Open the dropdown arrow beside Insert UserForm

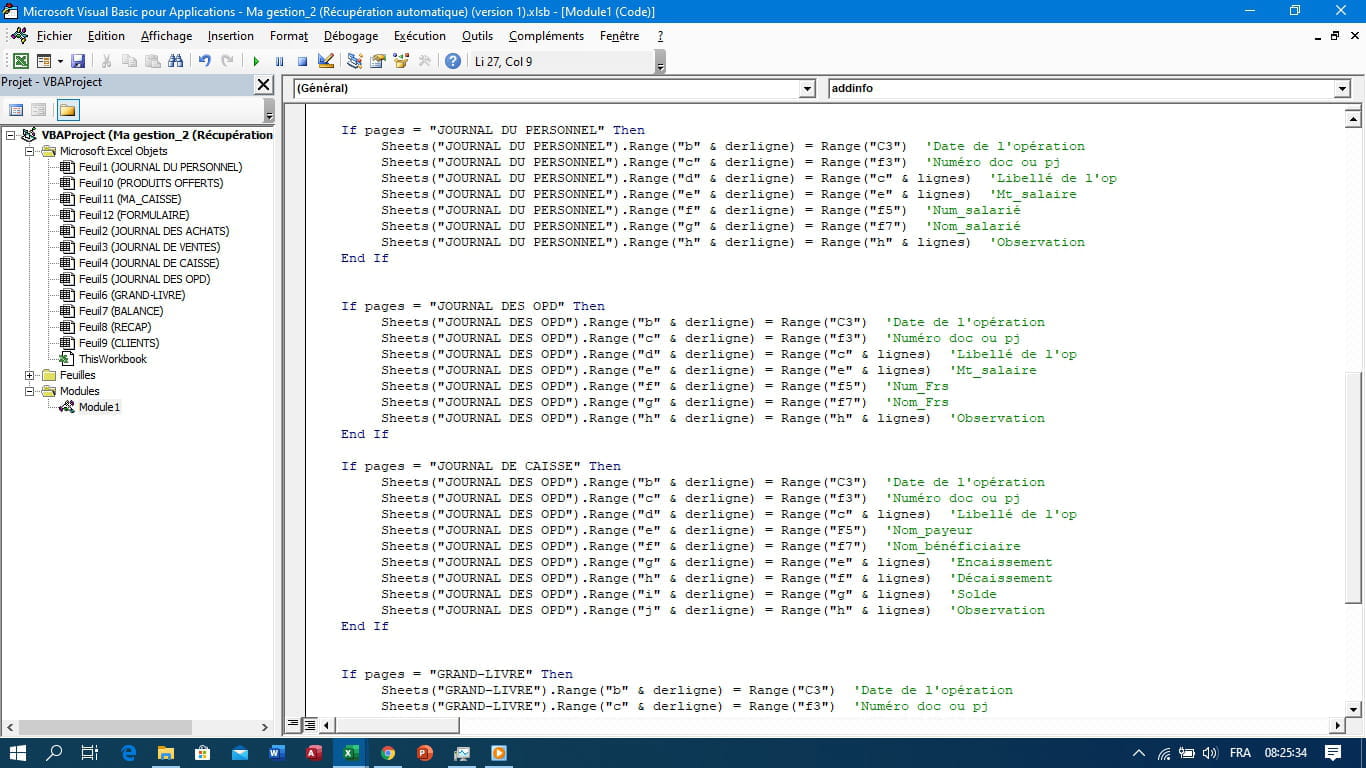tap(60, 61)
